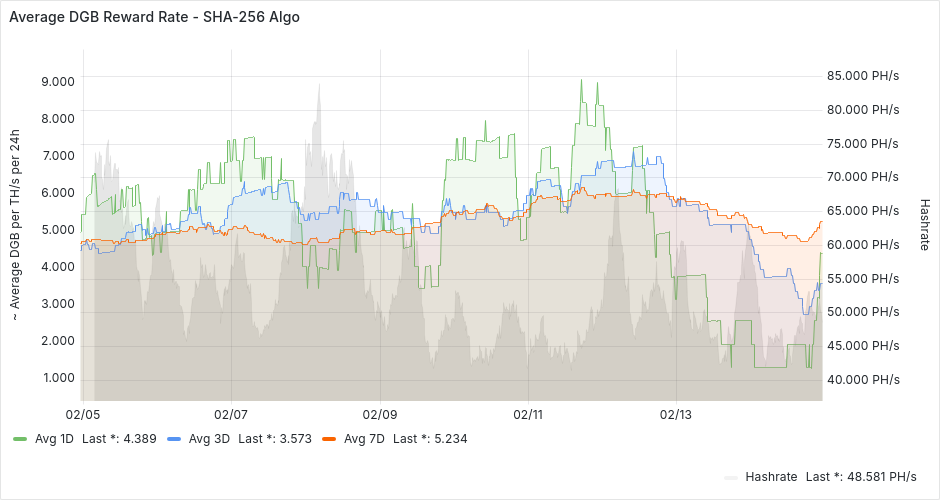The image size is (940, 500).
Task: Toggle the Avg 1D series in legend
Action: [x=54, y=438]
